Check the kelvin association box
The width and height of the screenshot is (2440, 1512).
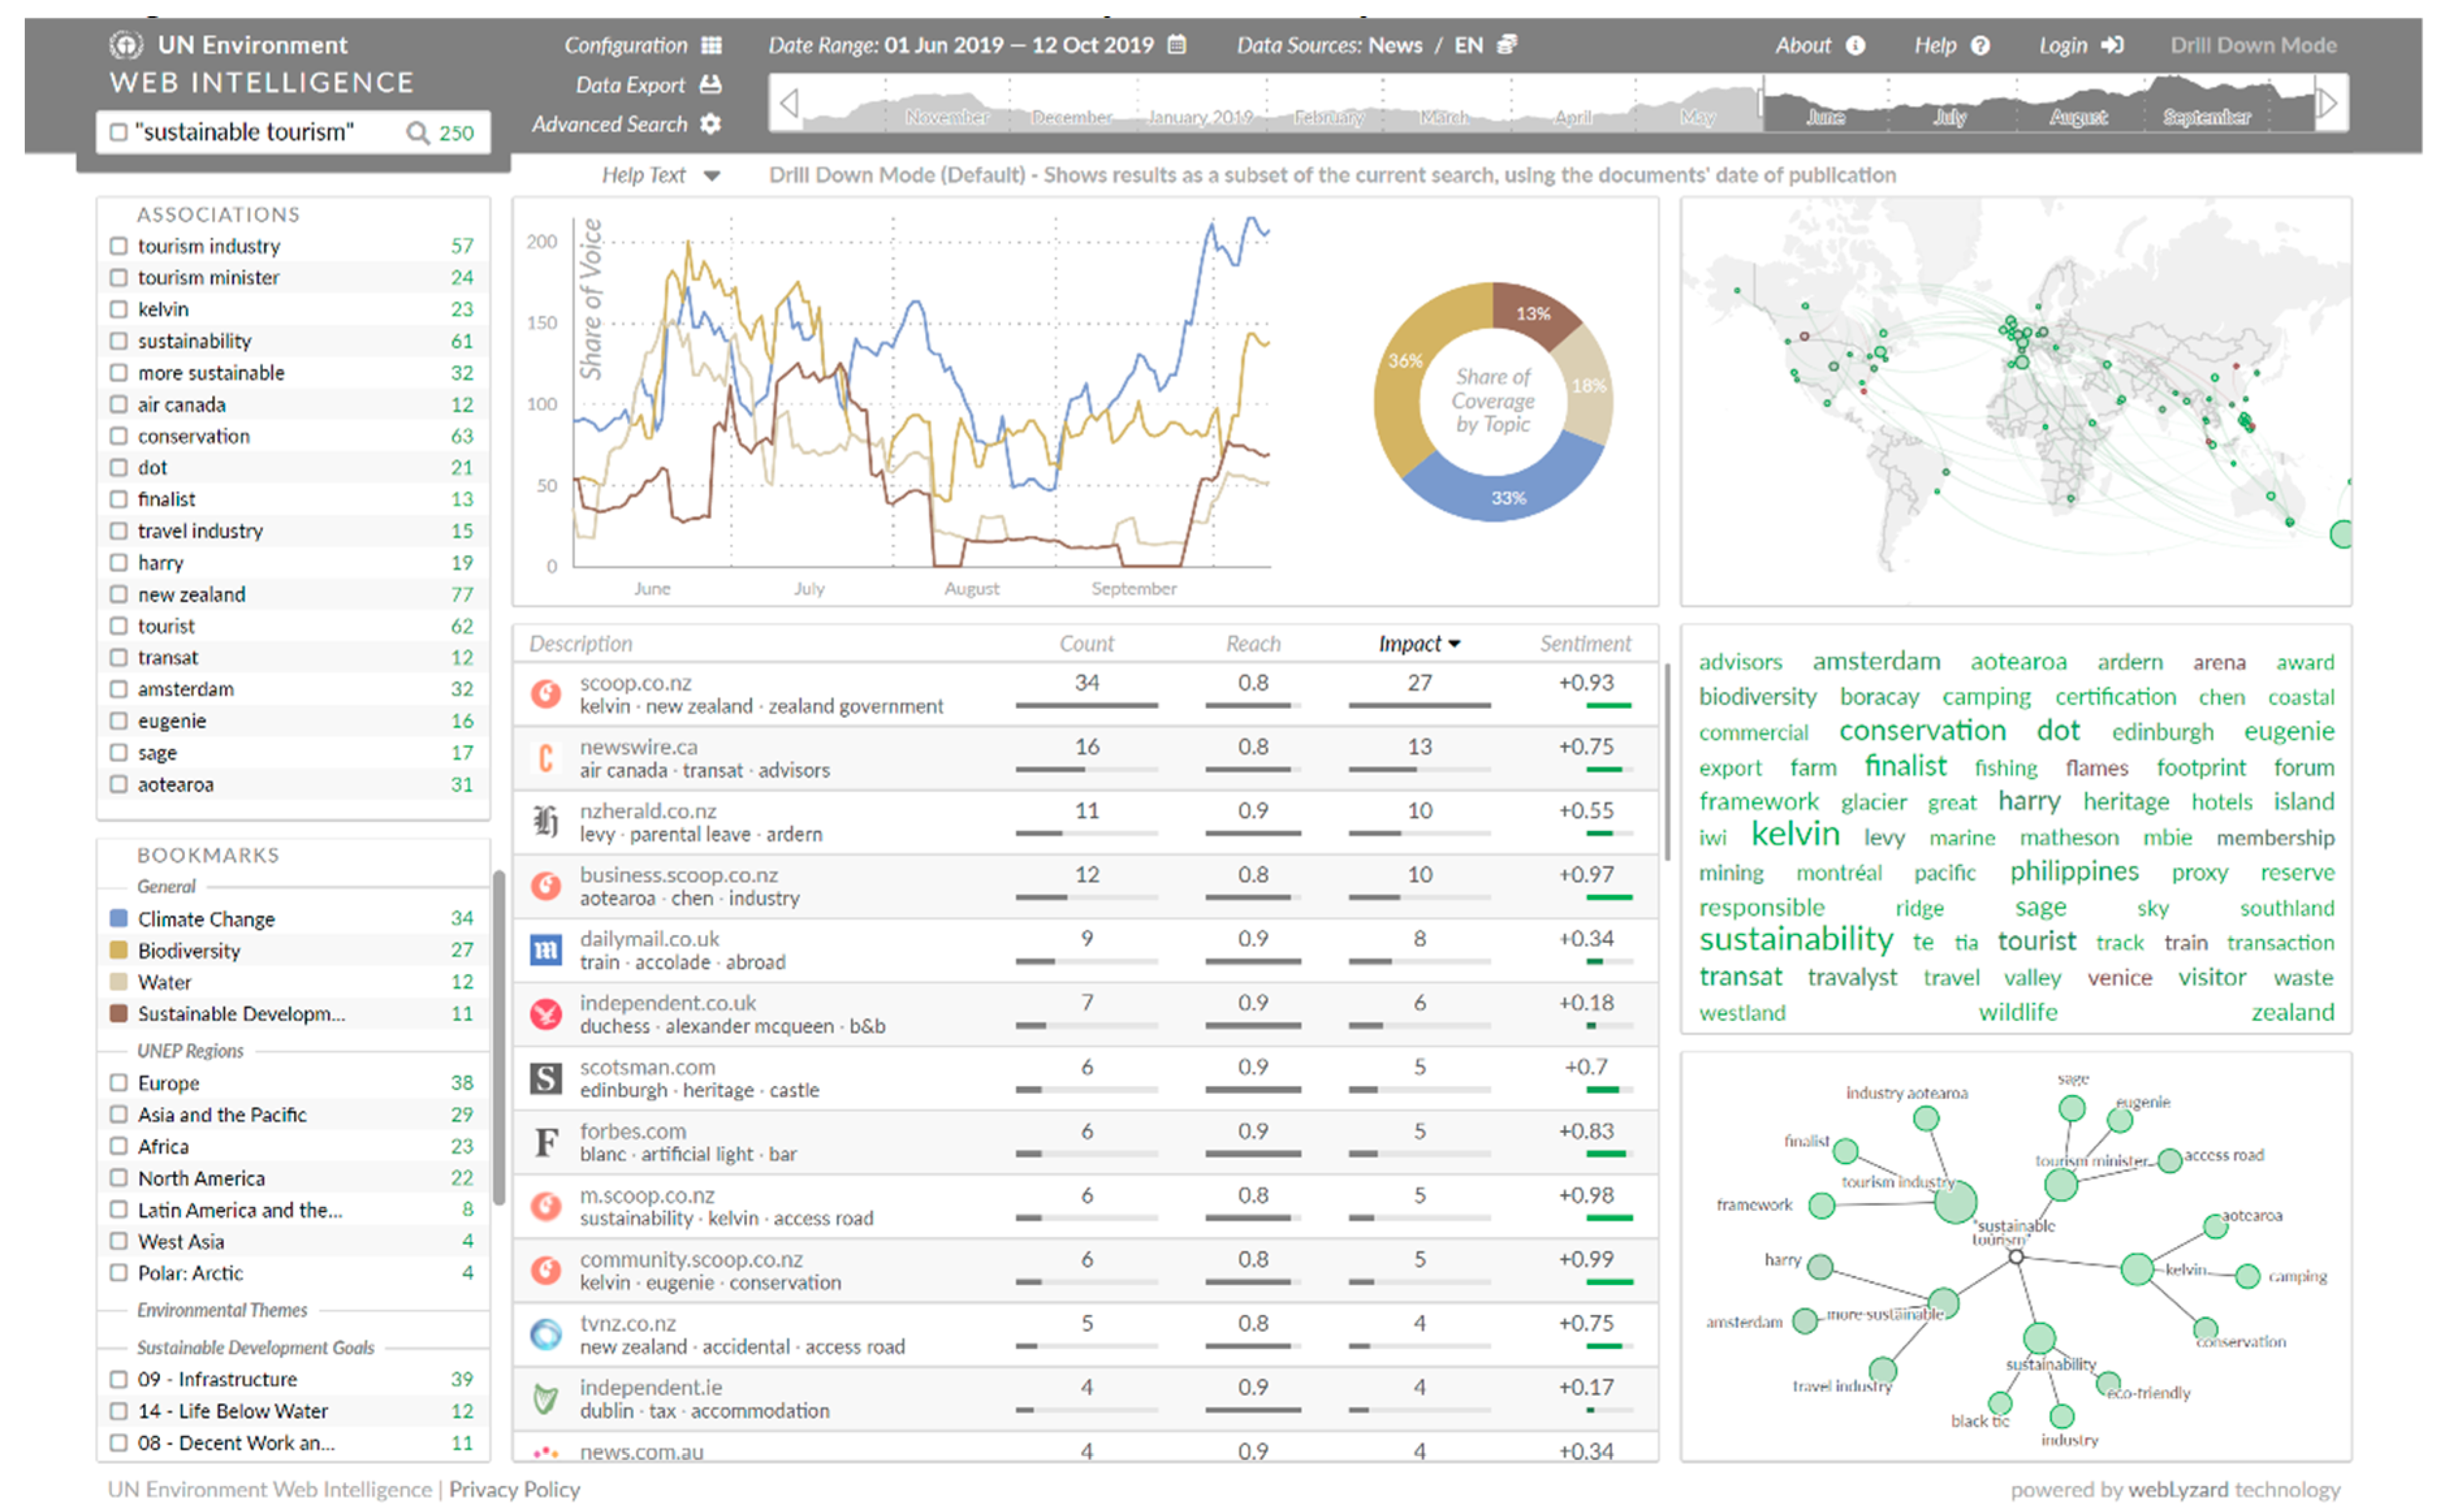(118, 309)
